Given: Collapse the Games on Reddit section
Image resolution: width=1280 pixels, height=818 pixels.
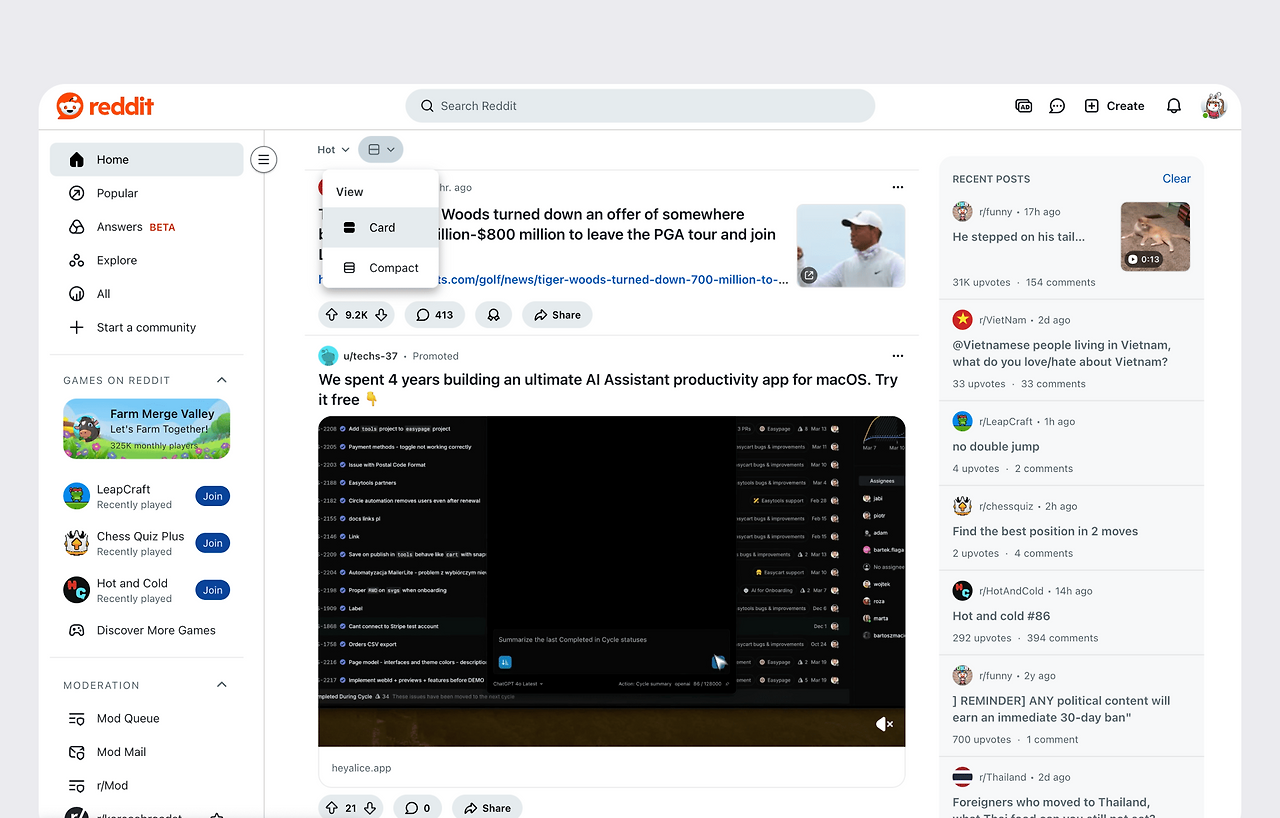Looking at the screenshot, I should [222, 380].
